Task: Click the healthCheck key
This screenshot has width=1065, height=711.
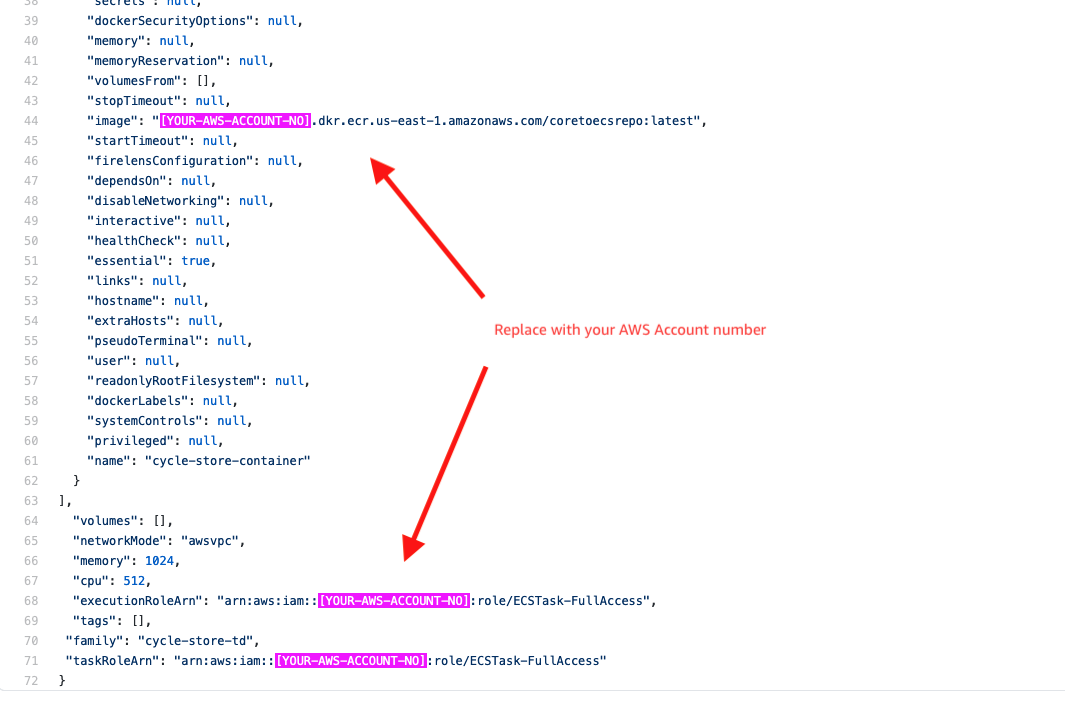Action: coord(135,240)
